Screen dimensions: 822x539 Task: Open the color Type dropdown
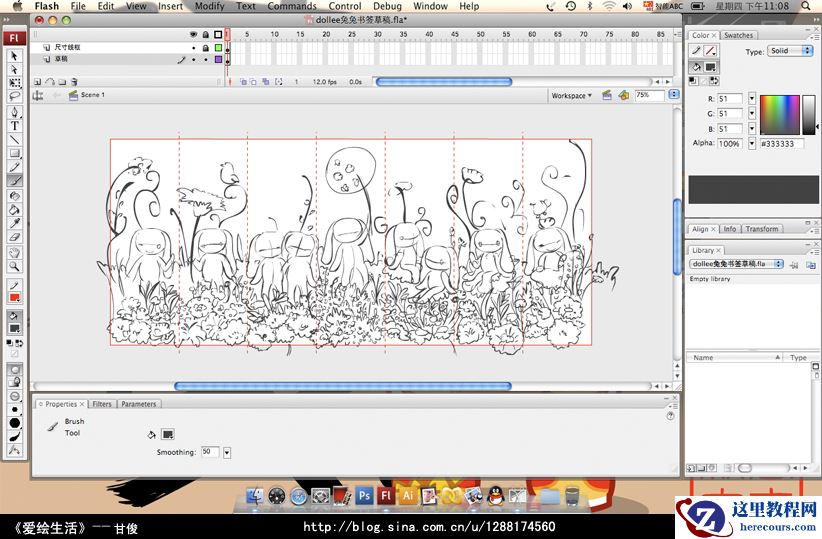tap(790, 51)
